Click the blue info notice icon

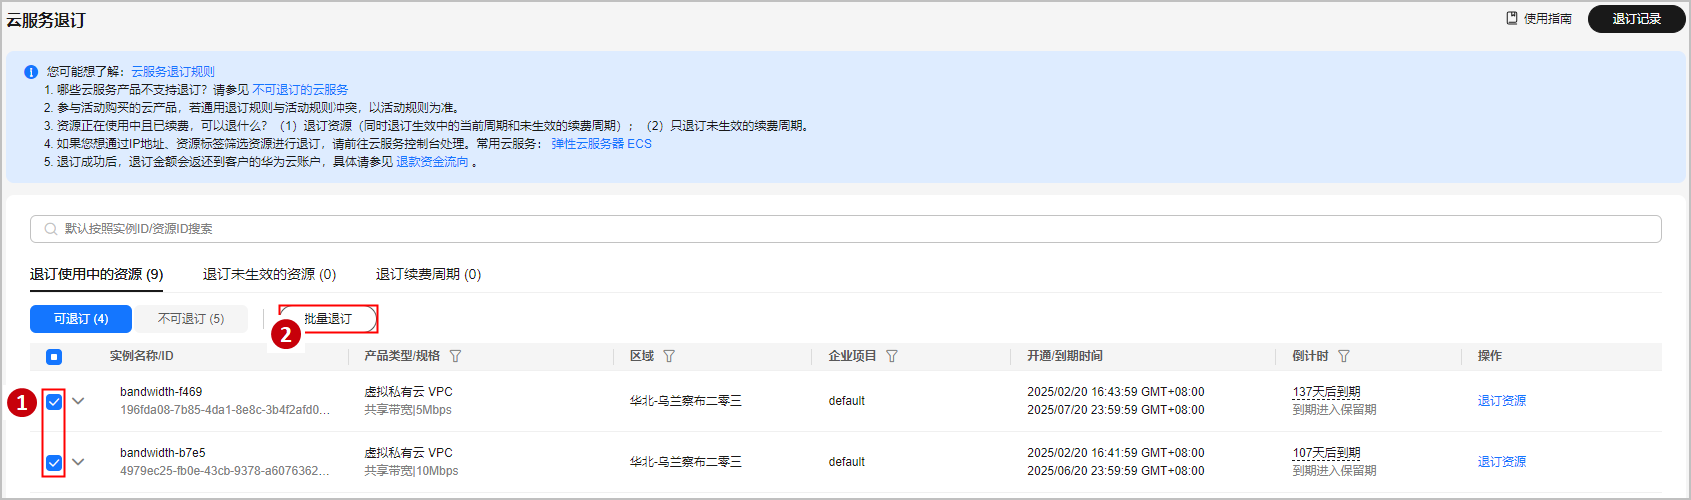click(x=31, y=72)
